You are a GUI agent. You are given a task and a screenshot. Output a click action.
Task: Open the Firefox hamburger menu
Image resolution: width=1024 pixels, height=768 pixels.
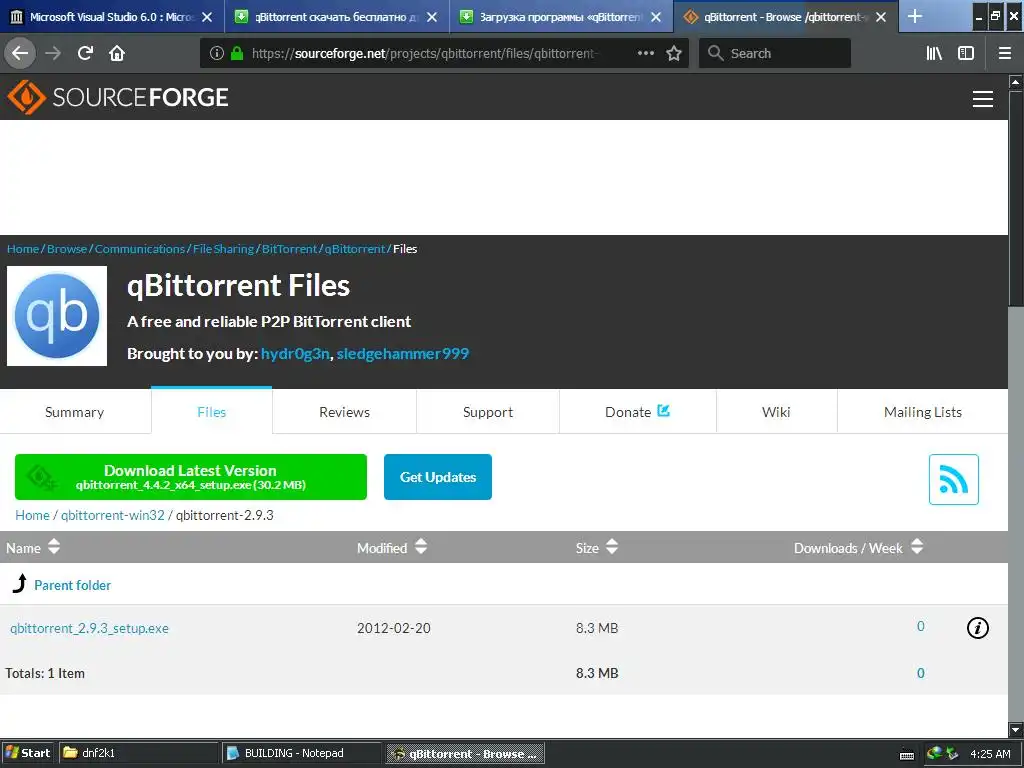click(x=1005, y=54)
